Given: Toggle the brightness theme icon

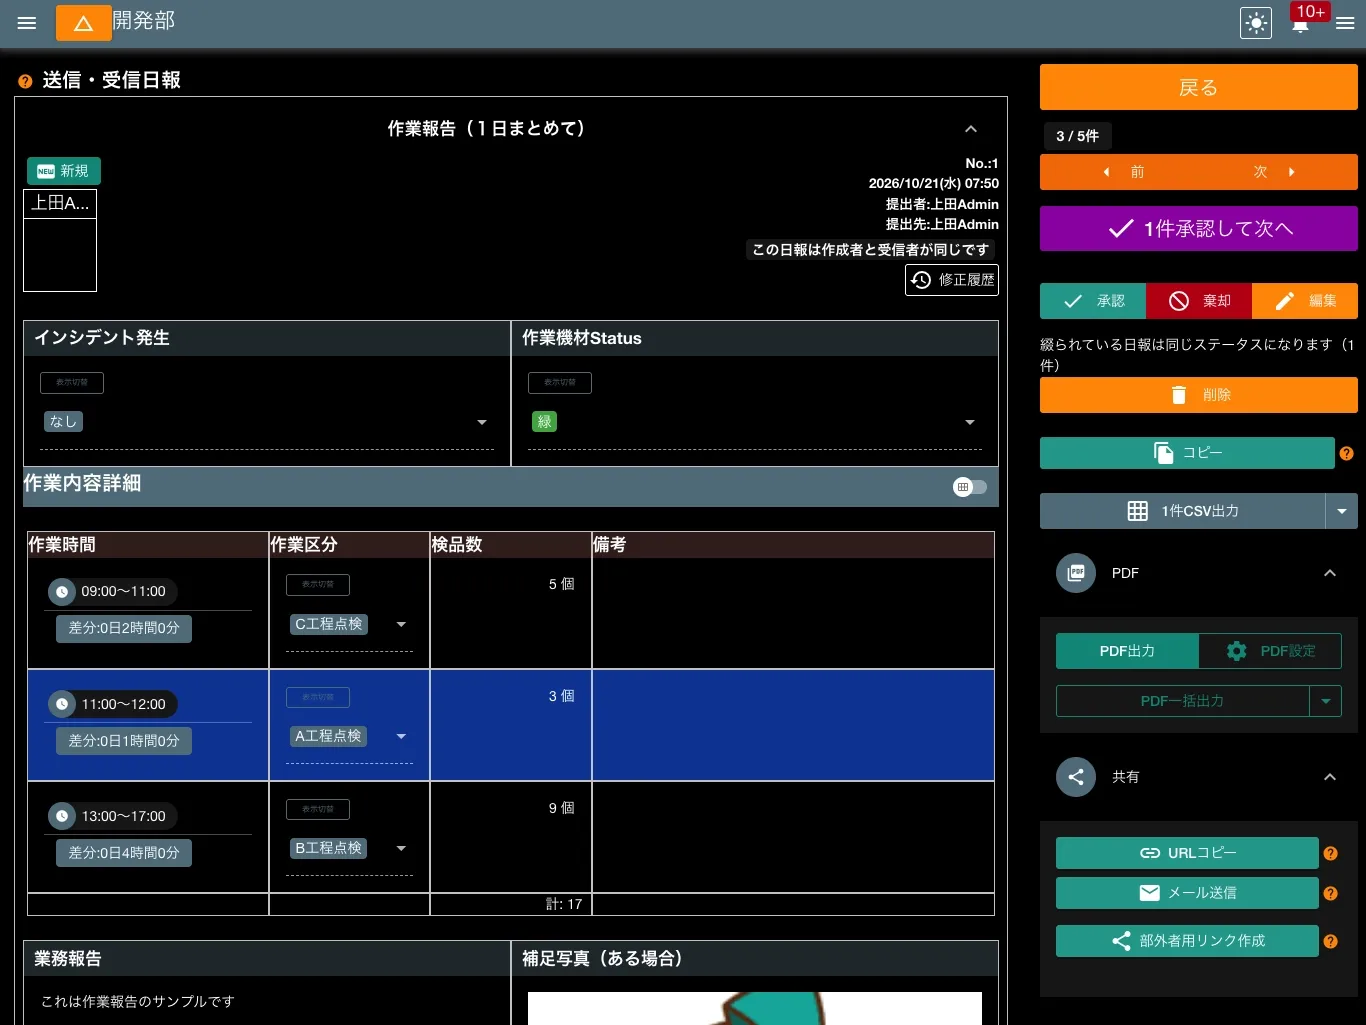Looking at the screenshot, I should pyautogui.click(x=1256, y=23).
